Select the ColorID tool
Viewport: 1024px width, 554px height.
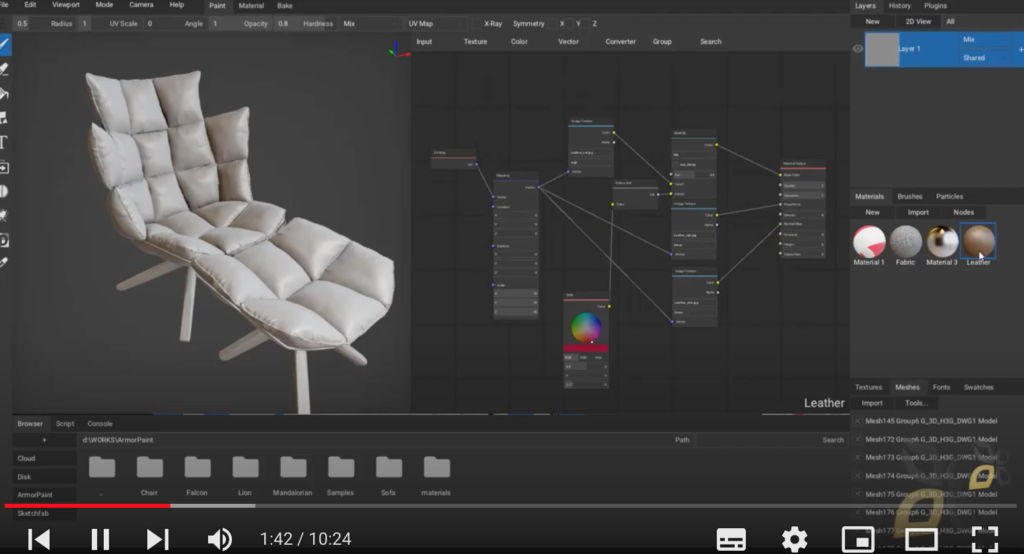click(5, 240)
